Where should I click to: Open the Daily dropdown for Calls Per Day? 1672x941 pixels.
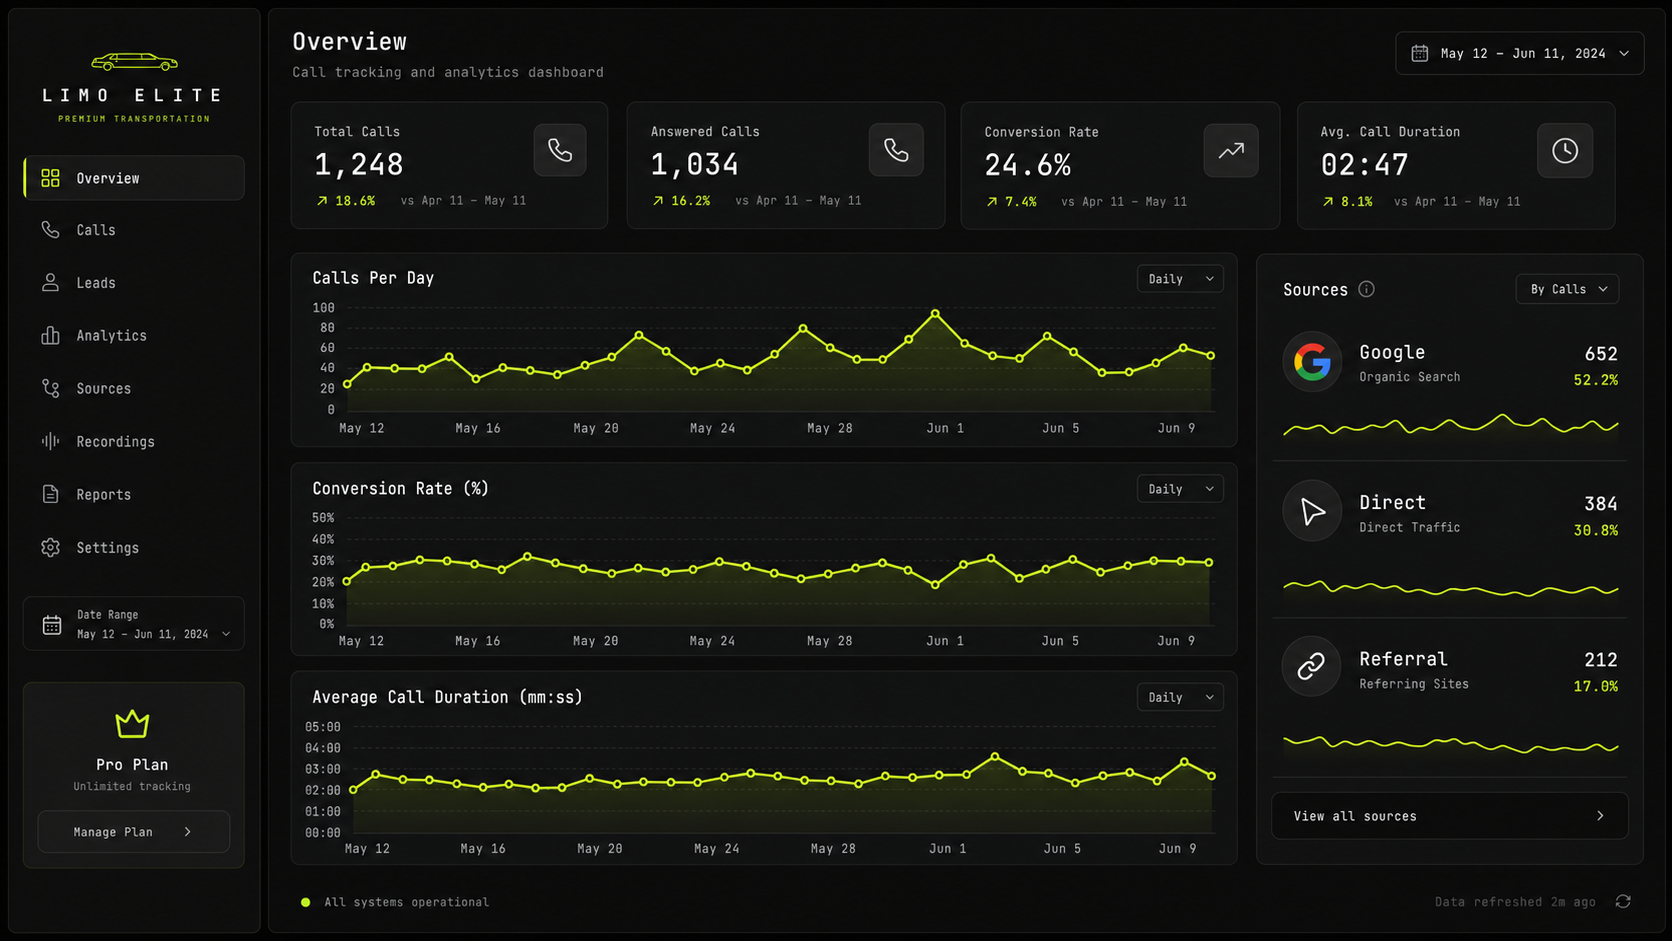pyautogui.click(x=1180, y=279)
